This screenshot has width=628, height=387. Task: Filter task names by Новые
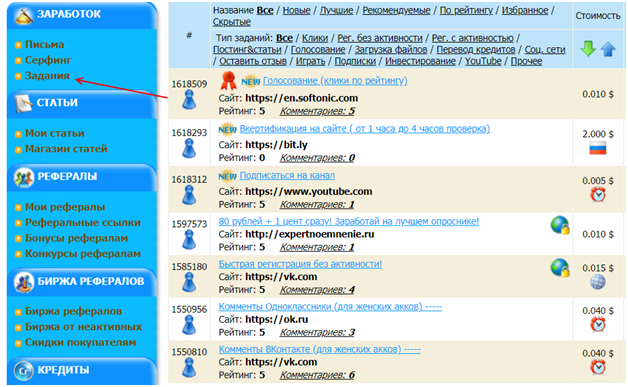[x=296, y=10]
